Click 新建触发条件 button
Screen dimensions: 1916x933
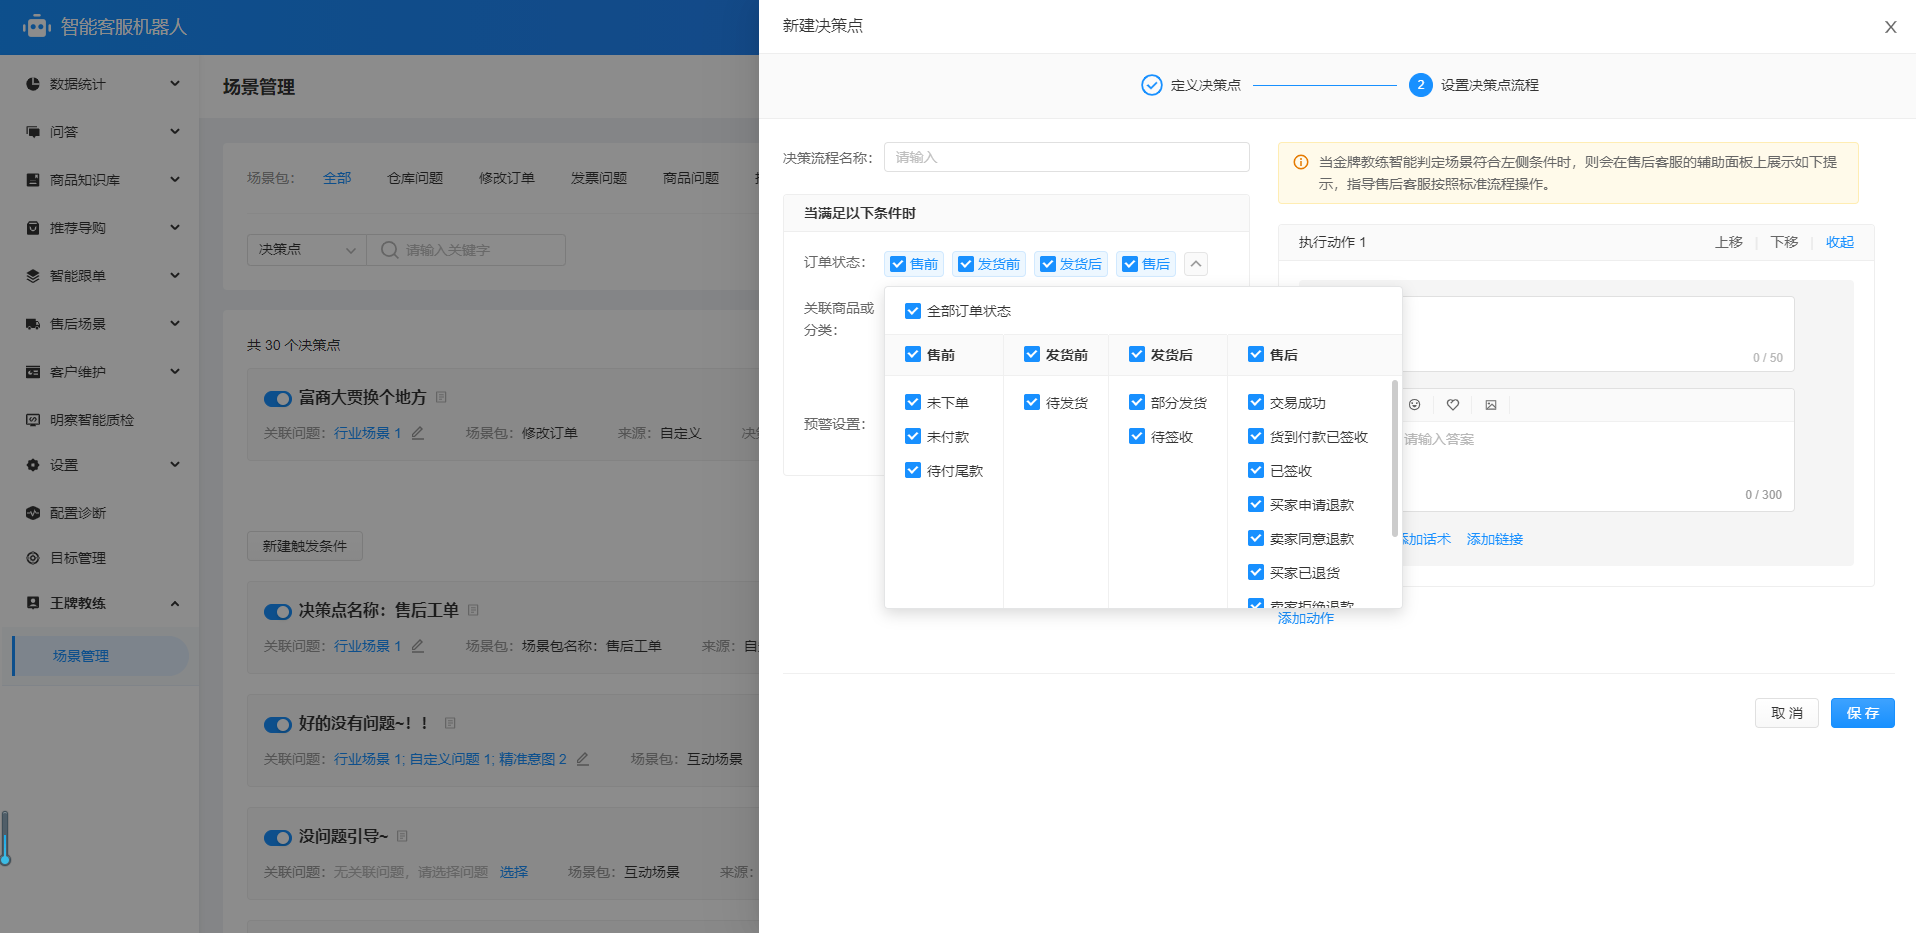[305, 546]
